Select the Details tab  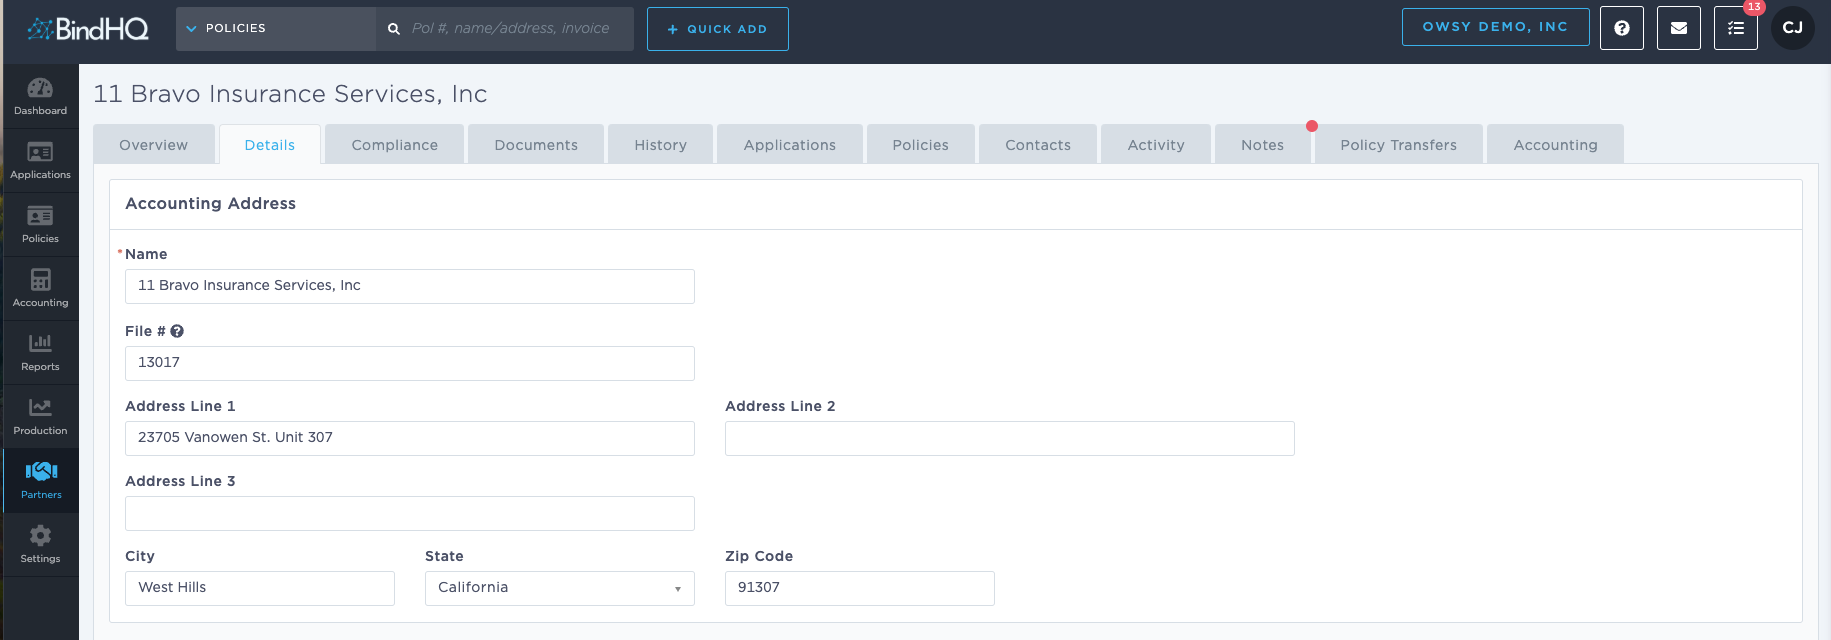click(x=270, y=144)
